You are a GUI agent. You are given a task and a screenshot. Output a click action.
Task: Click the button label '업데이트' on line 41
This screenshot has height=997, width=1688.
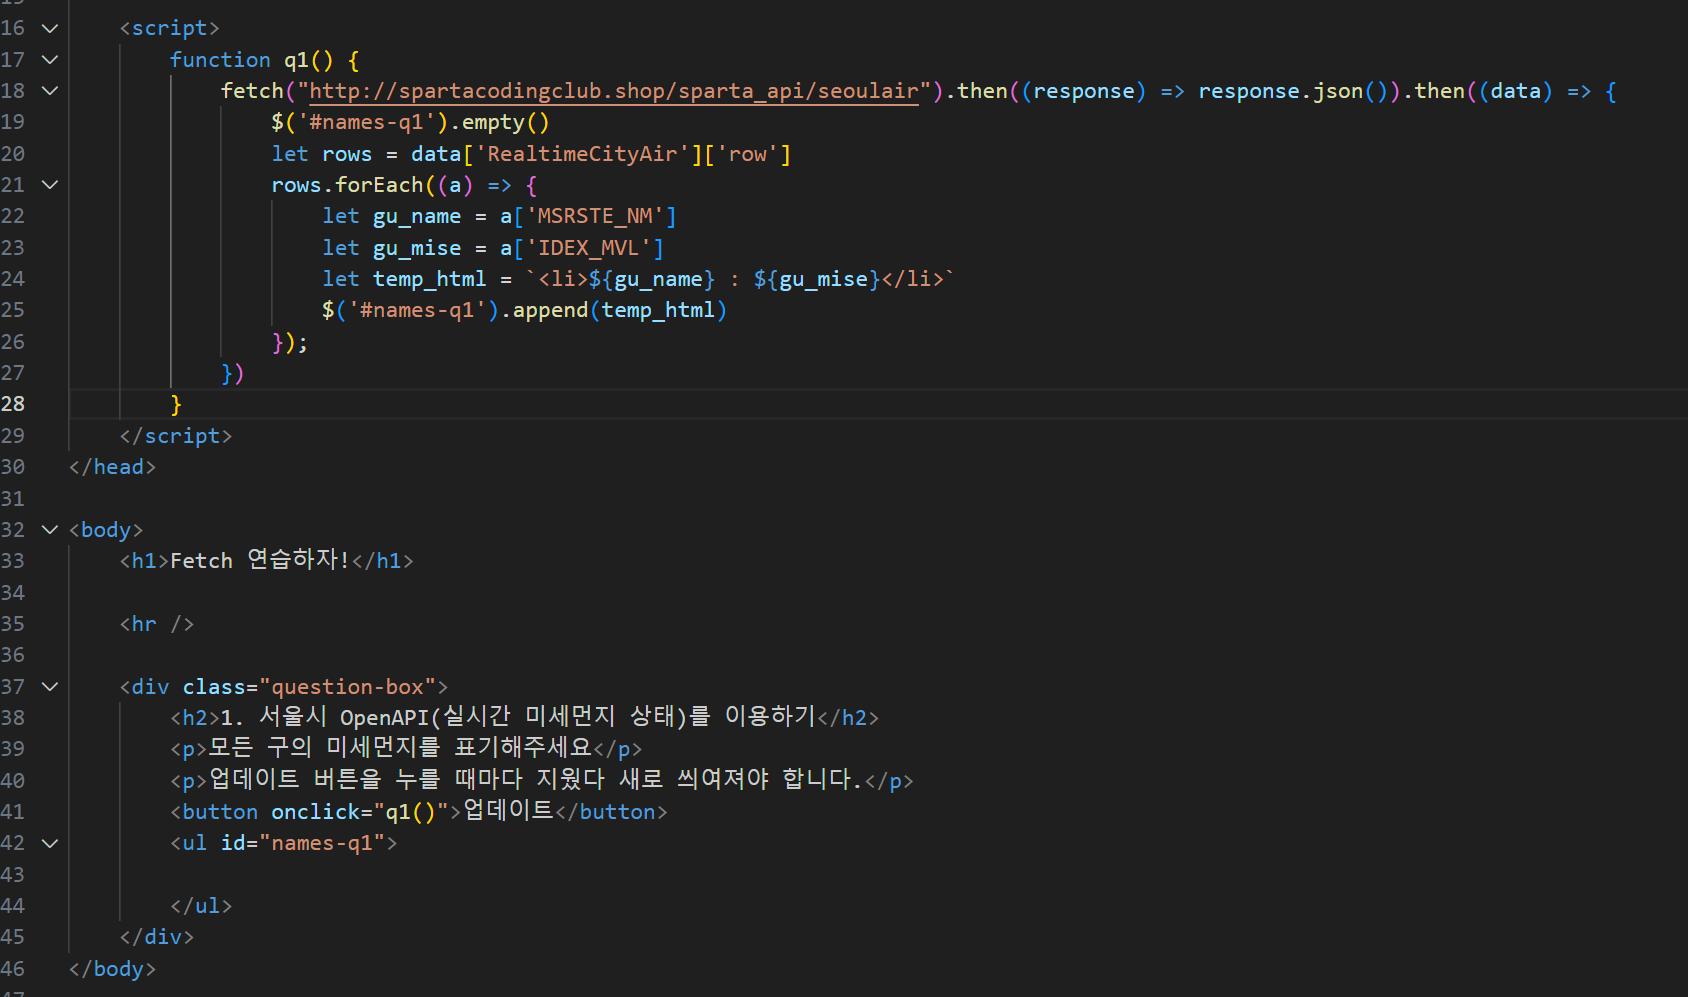point(508,810)
